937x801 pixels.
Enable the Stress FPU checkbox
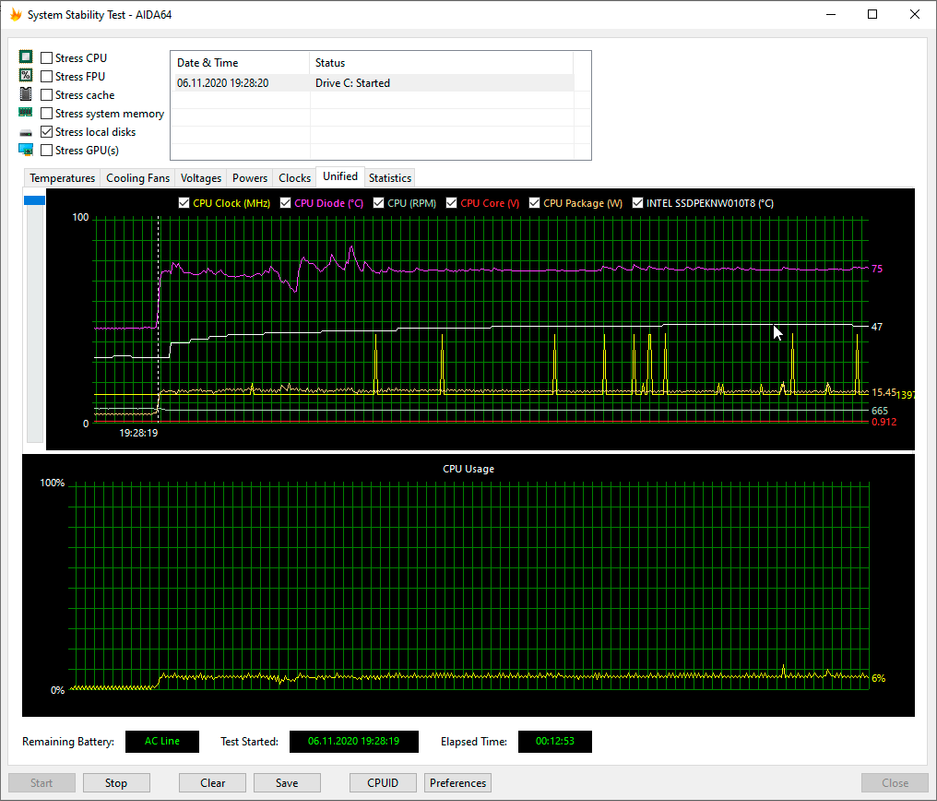click(47, 77)
